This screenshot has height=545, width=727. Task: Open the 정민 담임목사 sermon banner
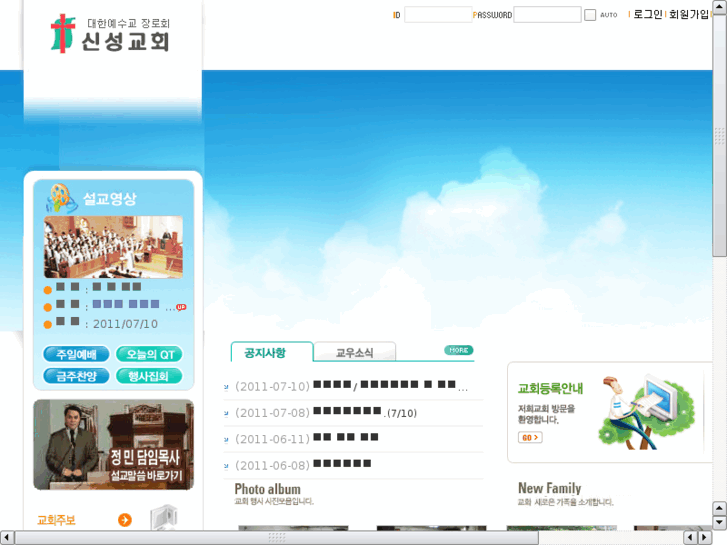114,444
